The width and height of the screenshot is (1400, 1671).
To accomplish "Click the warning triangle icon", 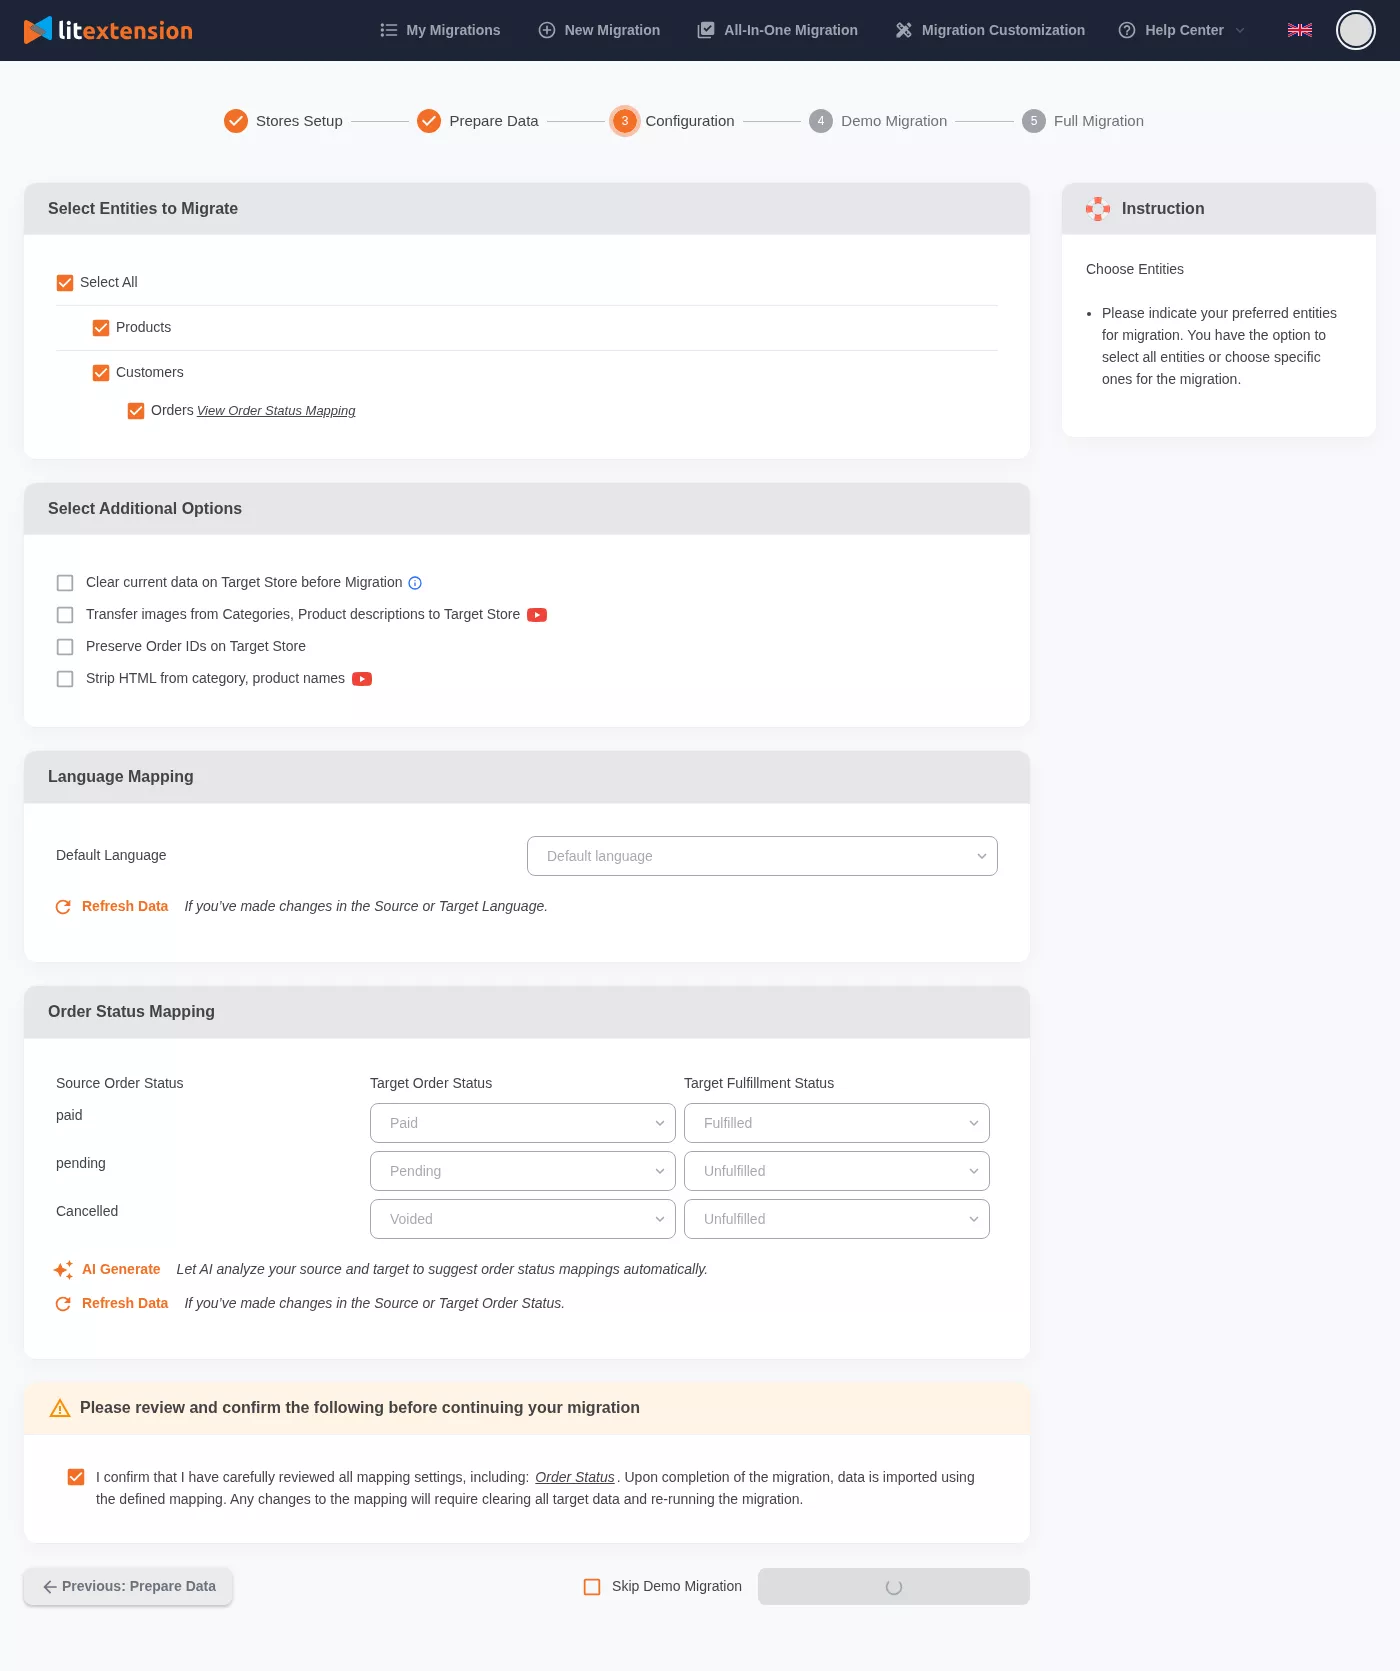I will click(60, 1408).
